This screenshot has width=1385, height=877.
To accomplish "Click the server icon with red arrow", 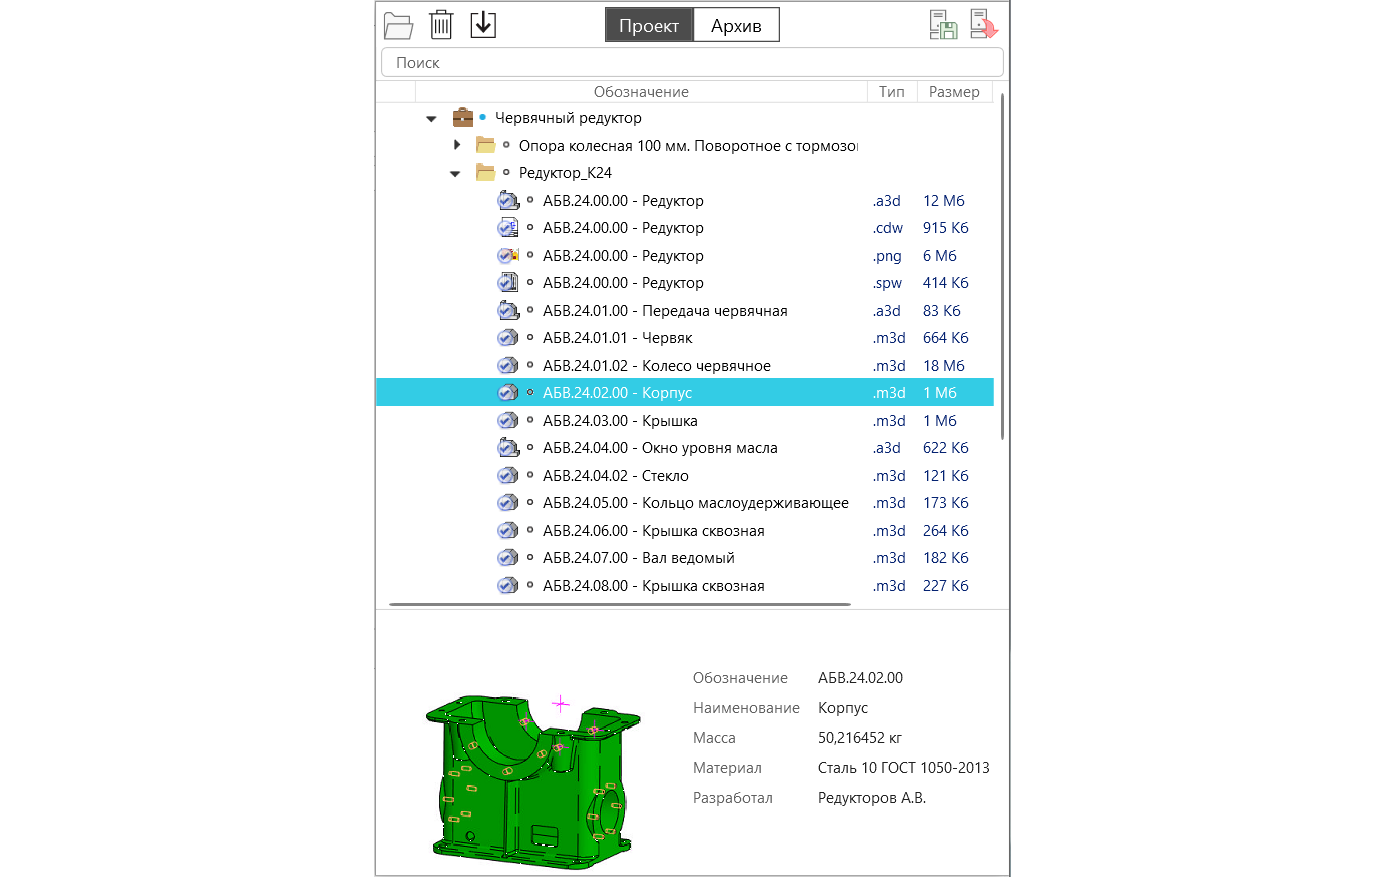I will [x=983, y=25].
